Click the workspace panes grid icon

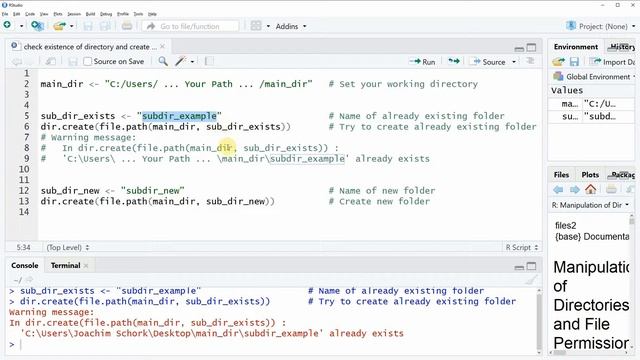pos(256,26)
